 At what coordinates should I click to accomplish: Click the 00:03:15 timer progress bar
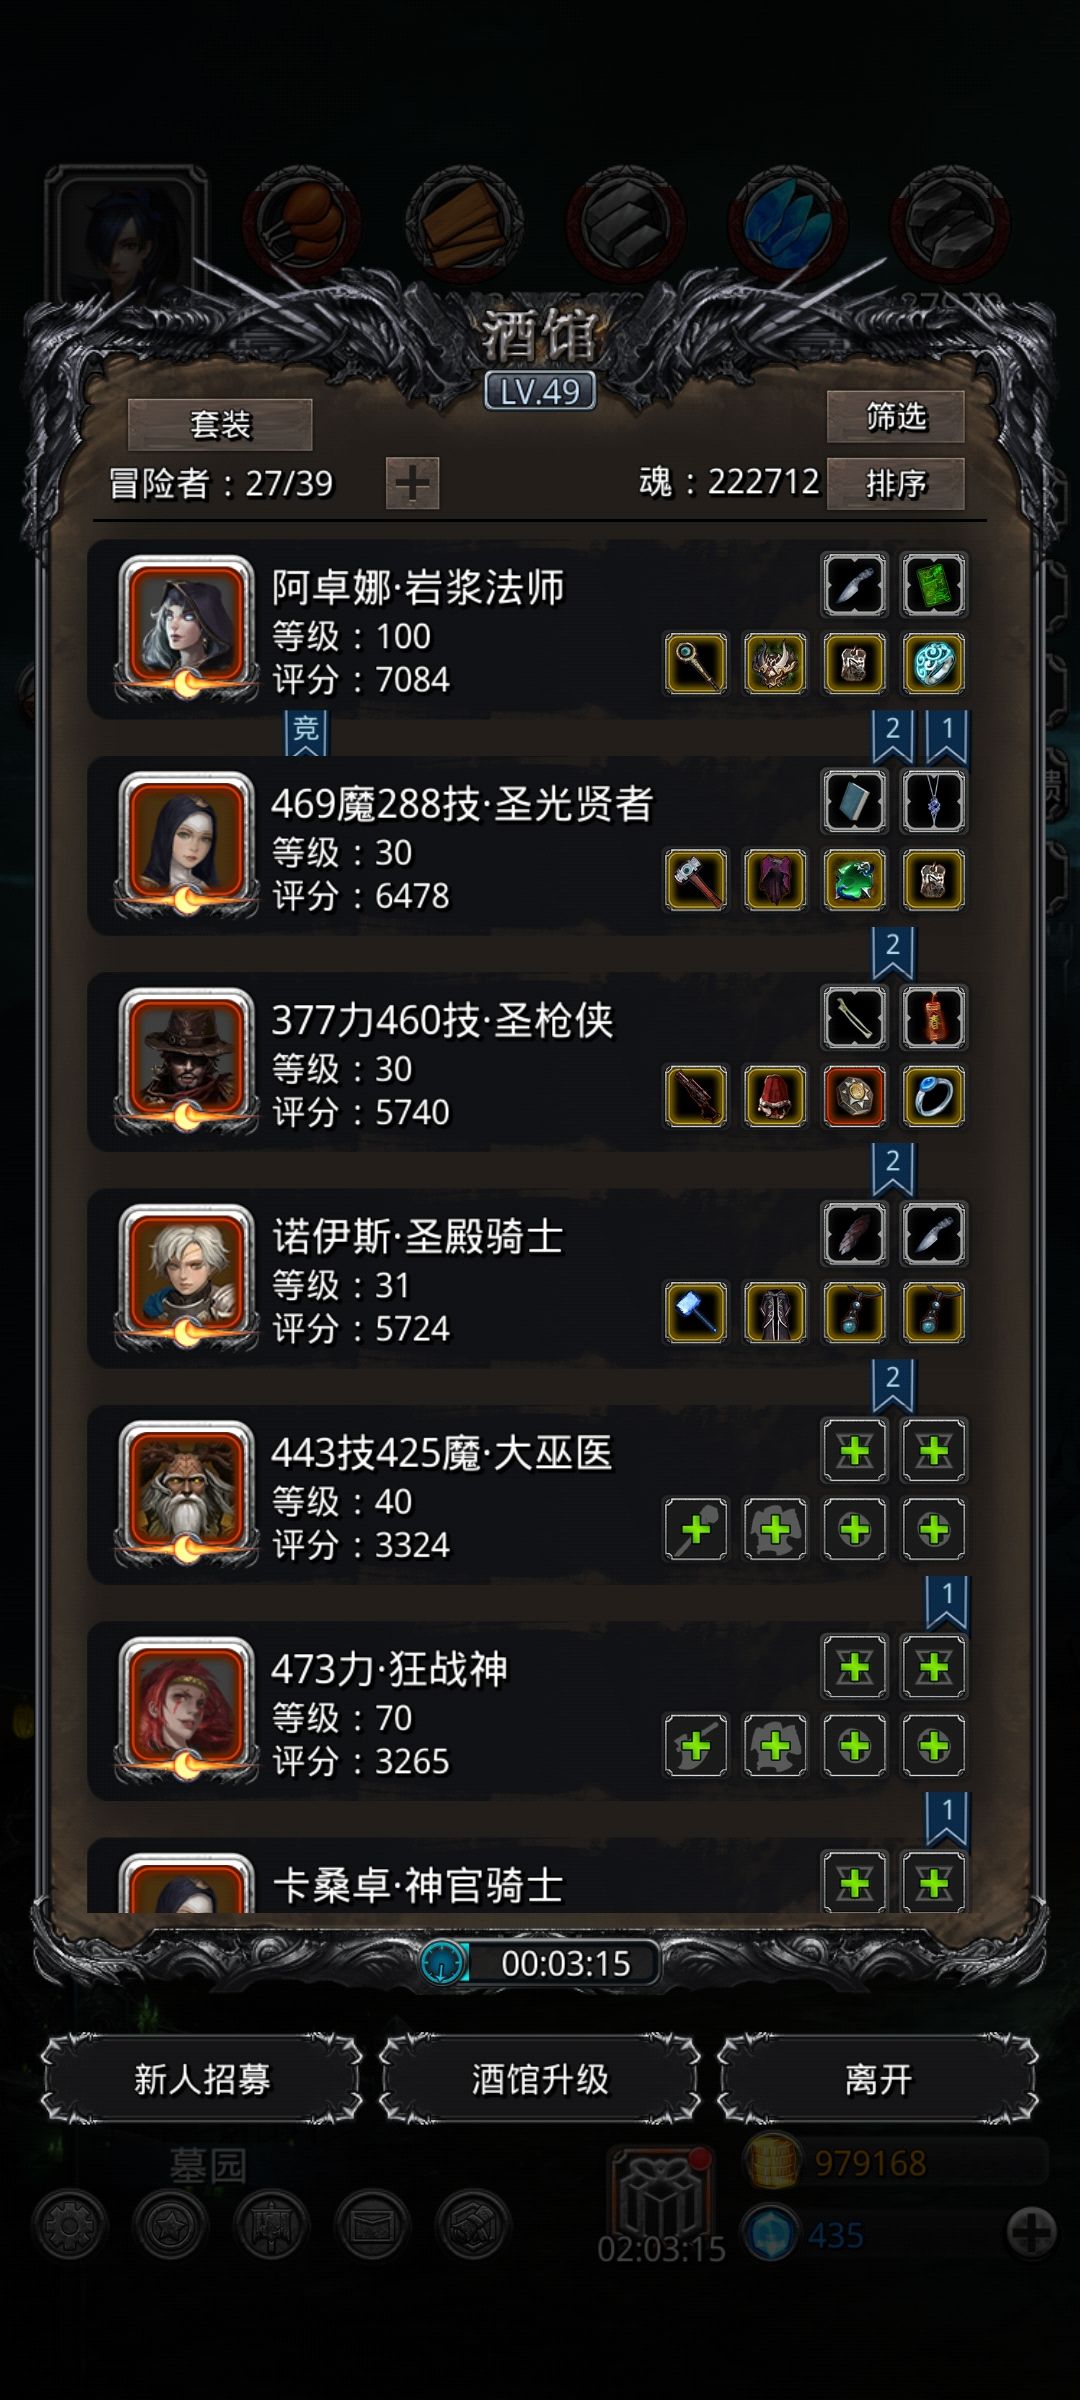click(540, 1963)
